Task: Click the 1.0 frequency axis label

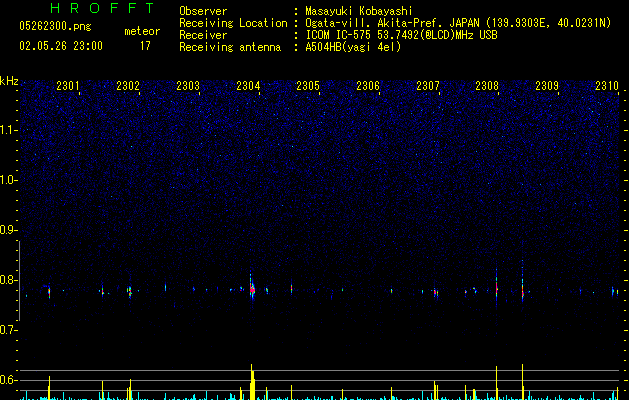Action: pos(9,180)
